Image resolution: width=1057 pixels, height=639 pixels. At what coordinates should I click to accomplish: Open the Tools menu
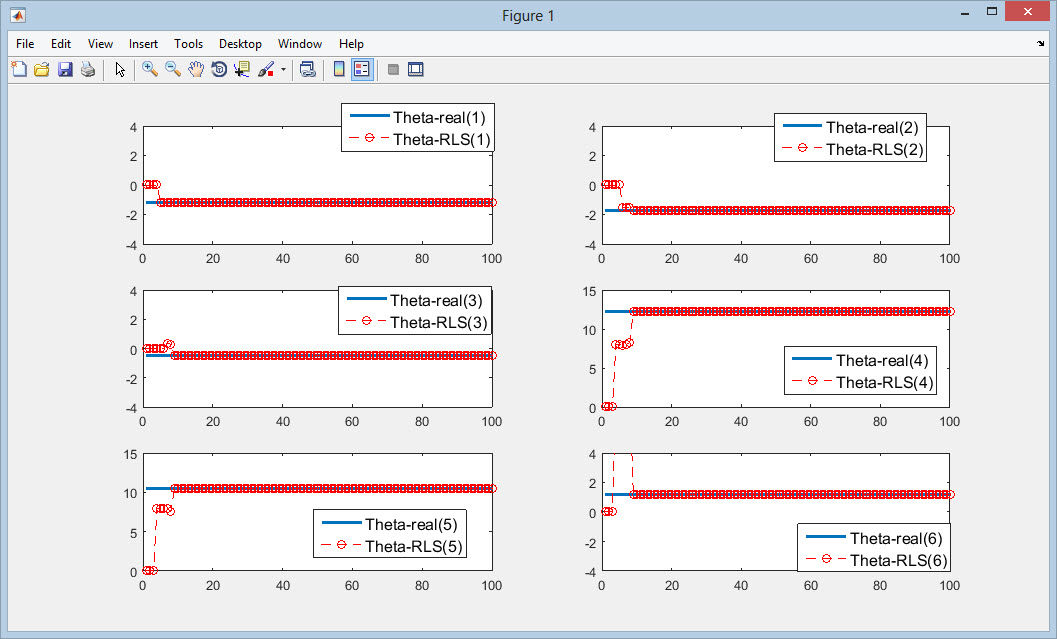188,44
